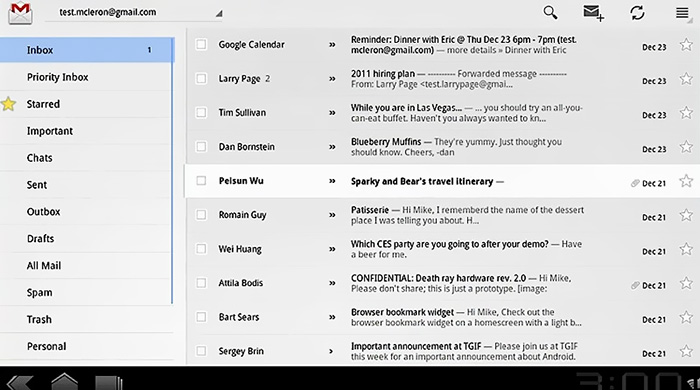
Task: Open the Priority Inbox label
Action: (87, 77)
